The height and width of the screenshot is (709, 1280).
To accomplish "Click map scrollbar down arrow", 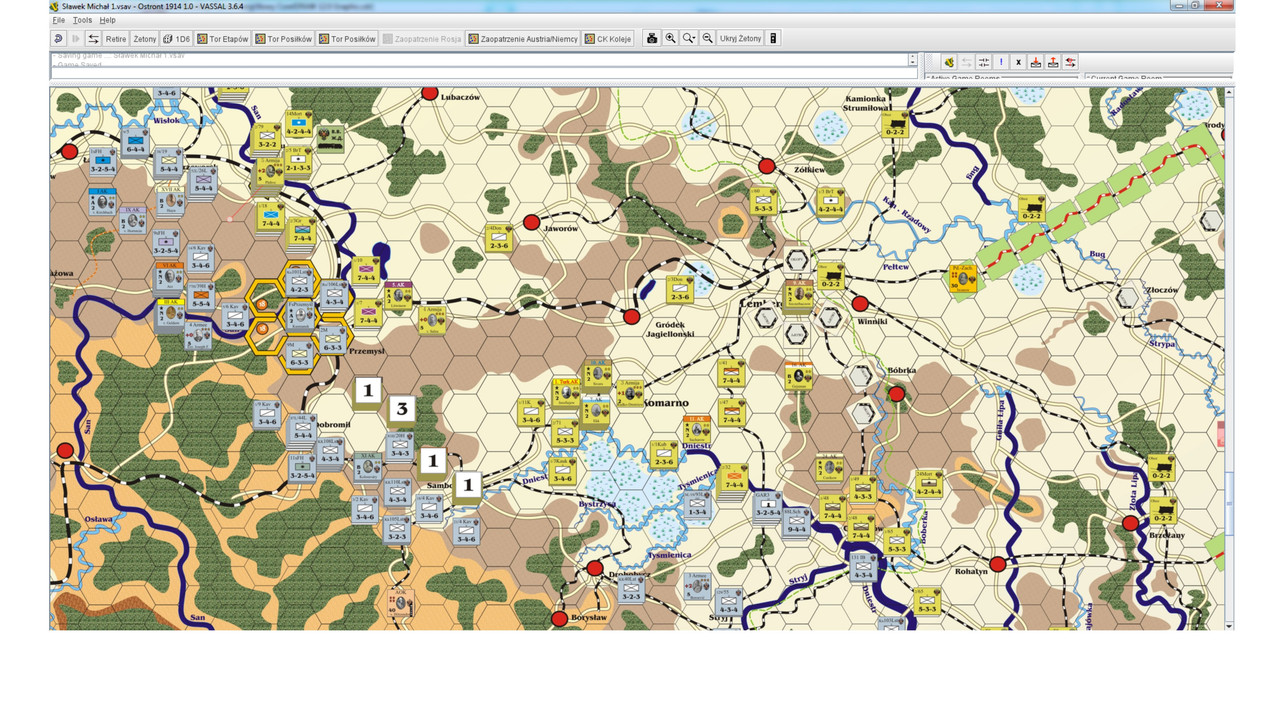I will click(x=1229, y=624).
